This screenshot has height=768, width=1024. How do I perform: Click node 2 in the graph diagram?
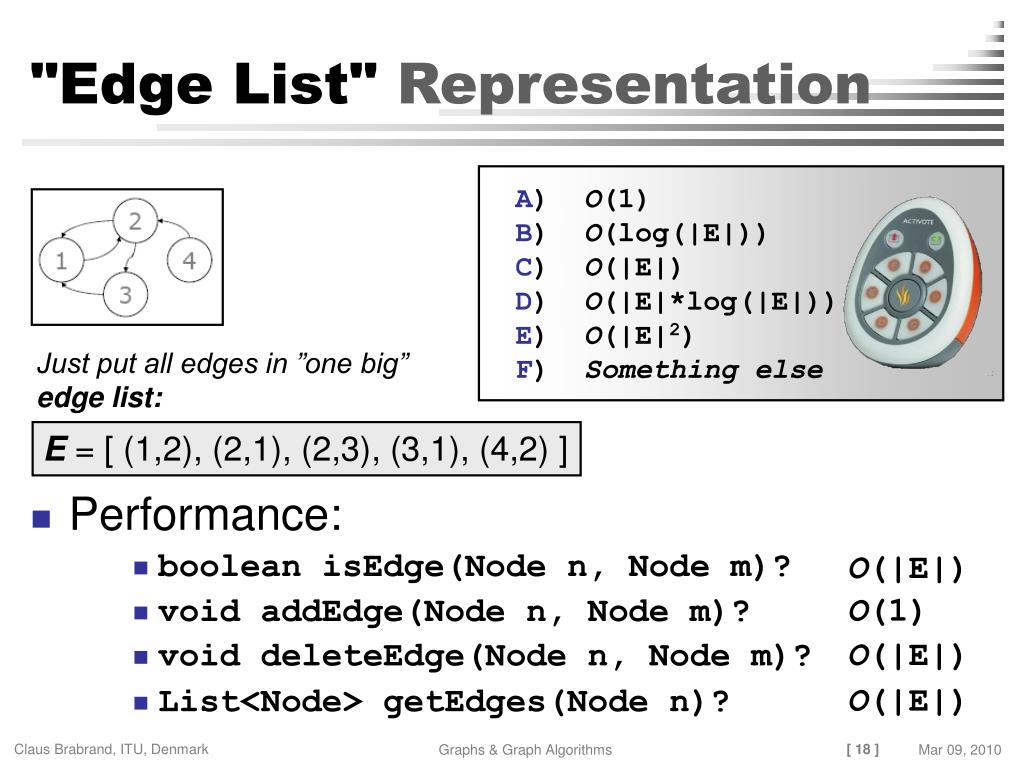pyautogui.click(x=135, y=221)
